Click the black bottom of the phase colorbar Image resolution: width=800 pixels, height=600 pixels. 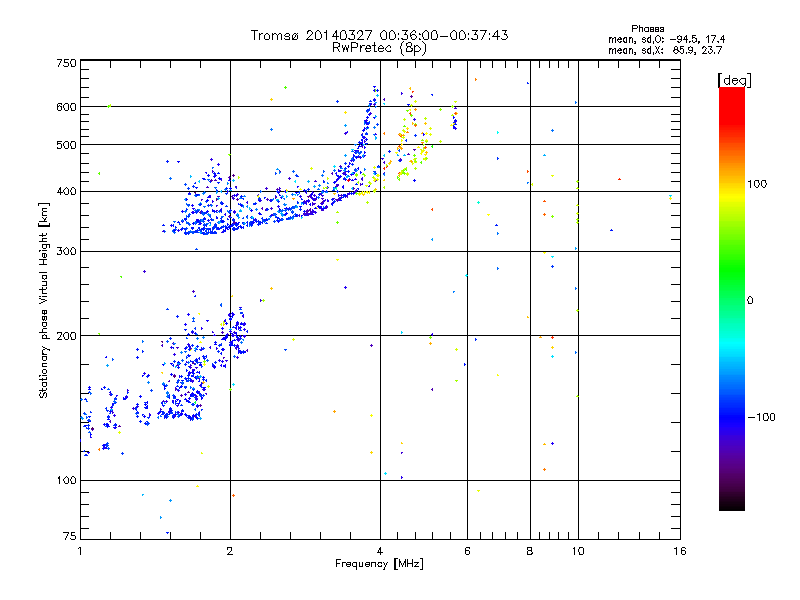coord(732,503)
